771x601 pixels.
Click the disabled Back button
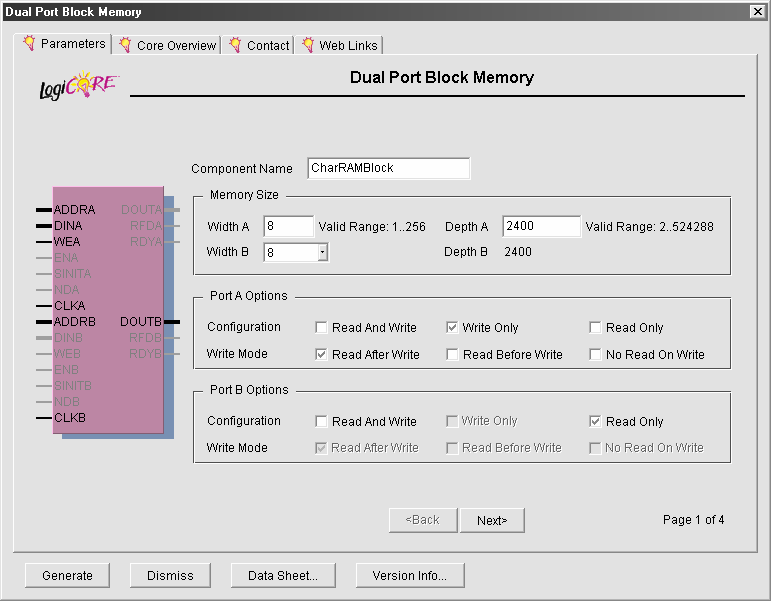click(423, 520)
